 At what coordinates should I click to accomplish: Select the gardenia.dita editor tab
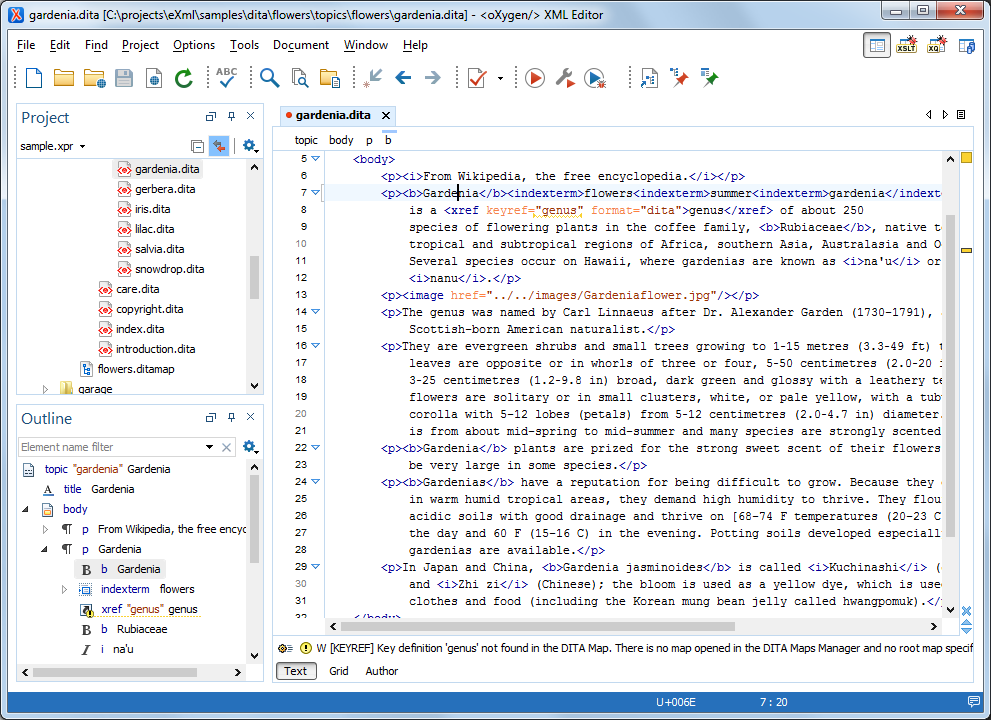tap(332, 115)
